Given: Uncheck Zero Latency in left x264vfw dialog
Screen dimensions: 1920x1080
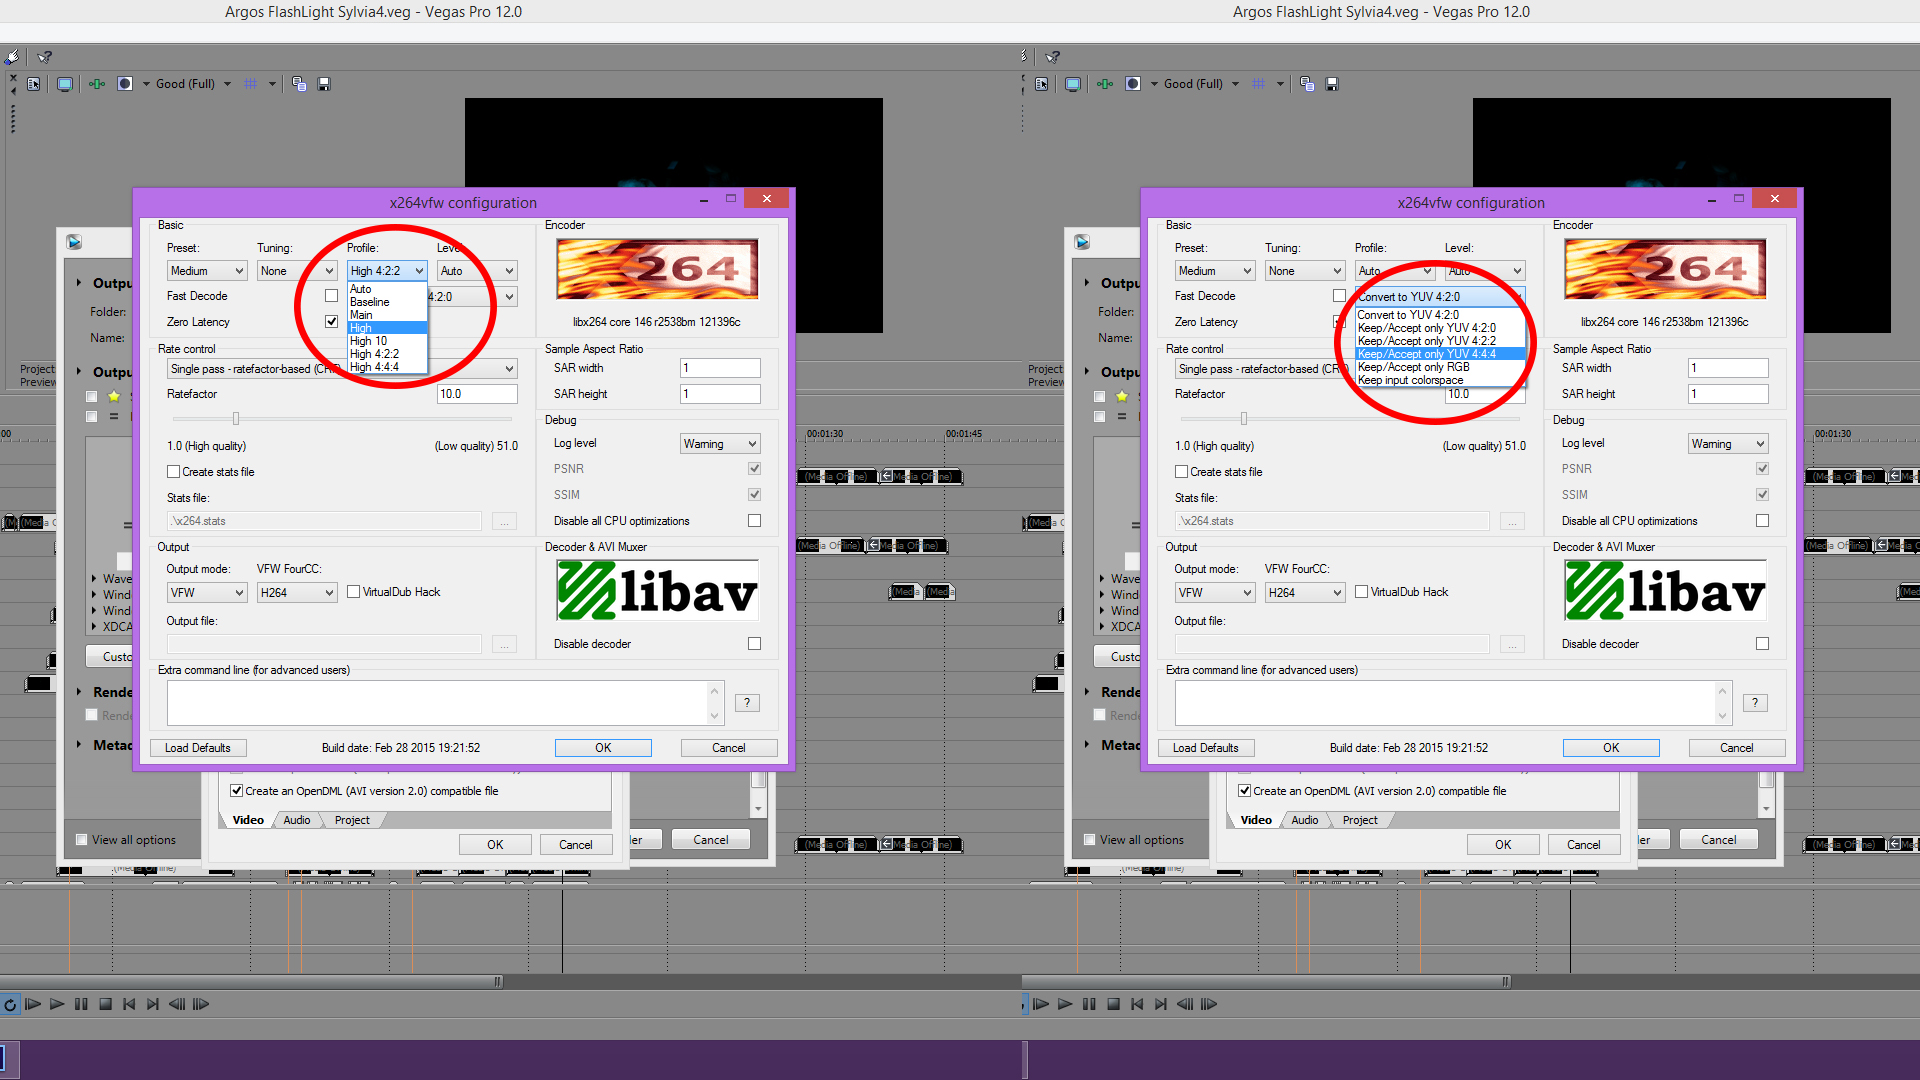Looking at the screenshot, I should tap(331, 322).
